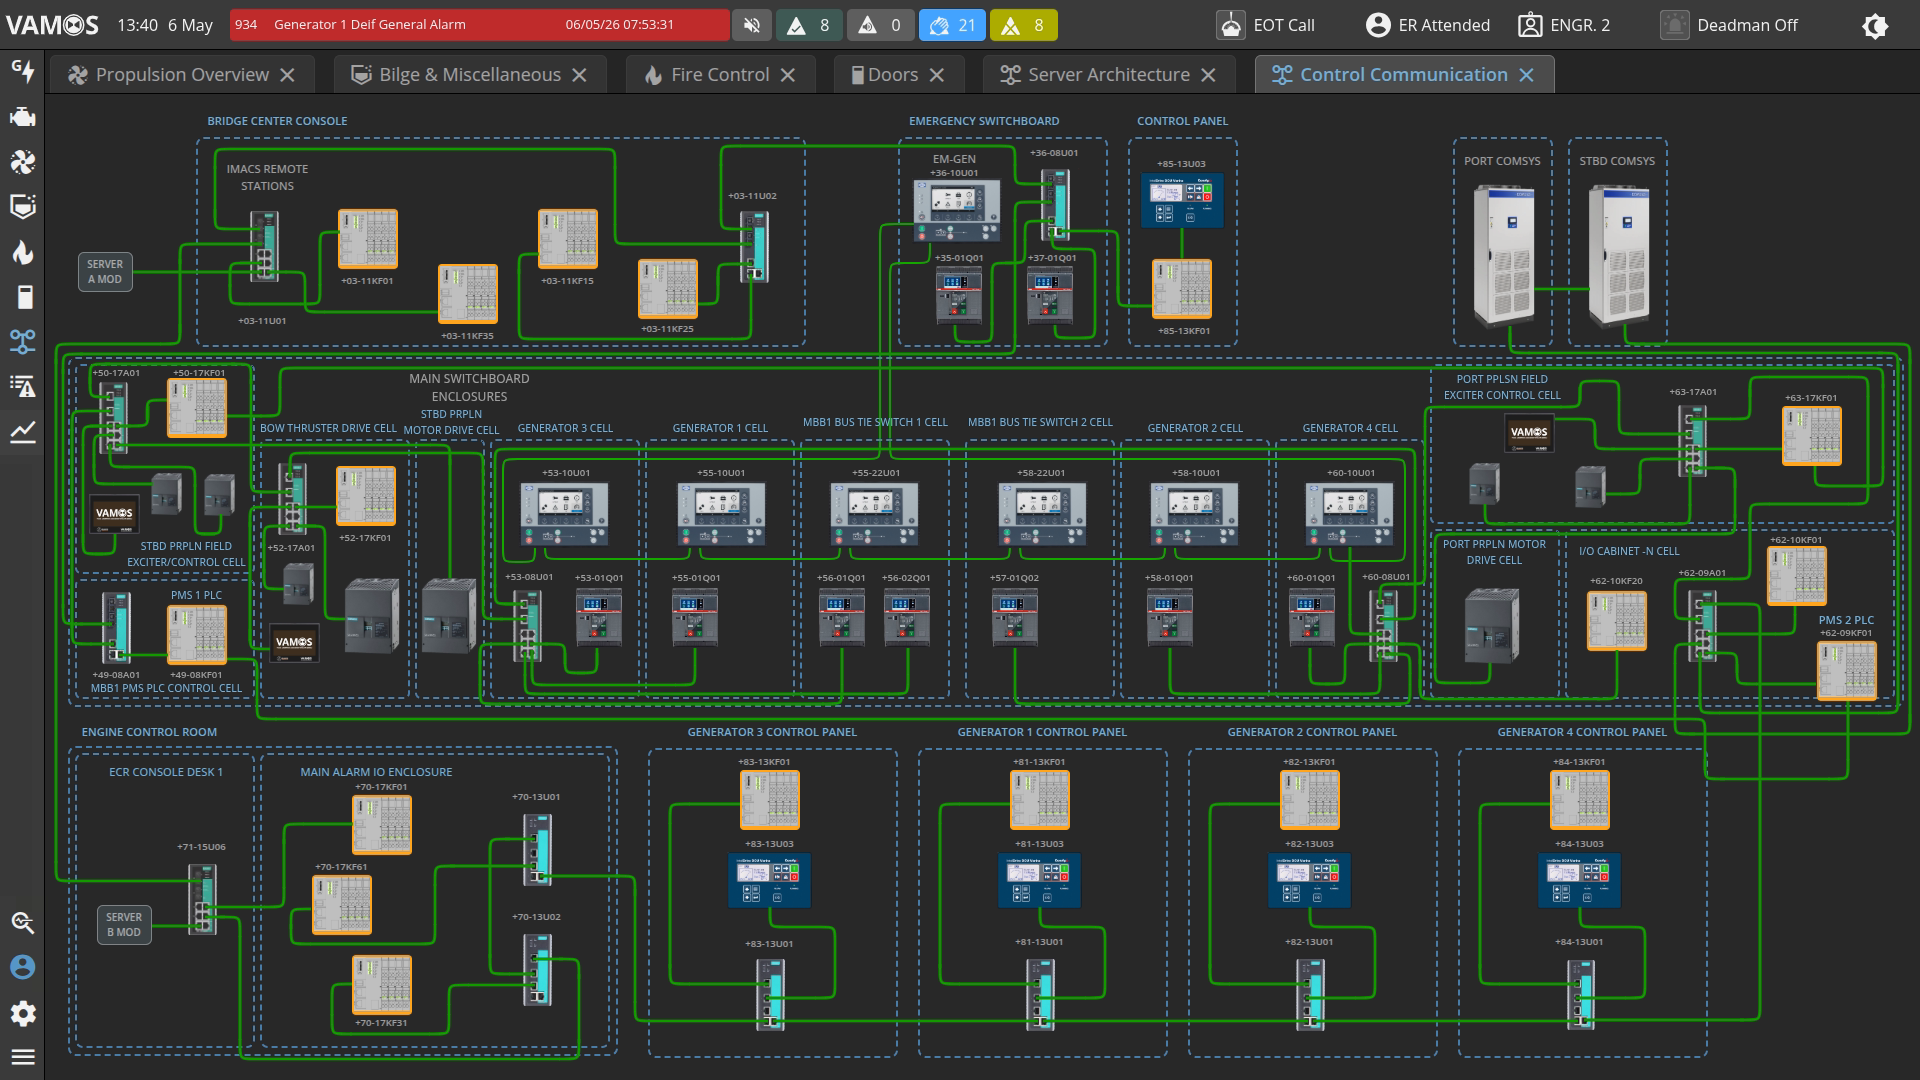The height and width of the screenshot is (1080, 1920).
Task: Click the EOT Call button
Action: [x=1265, y=25]
